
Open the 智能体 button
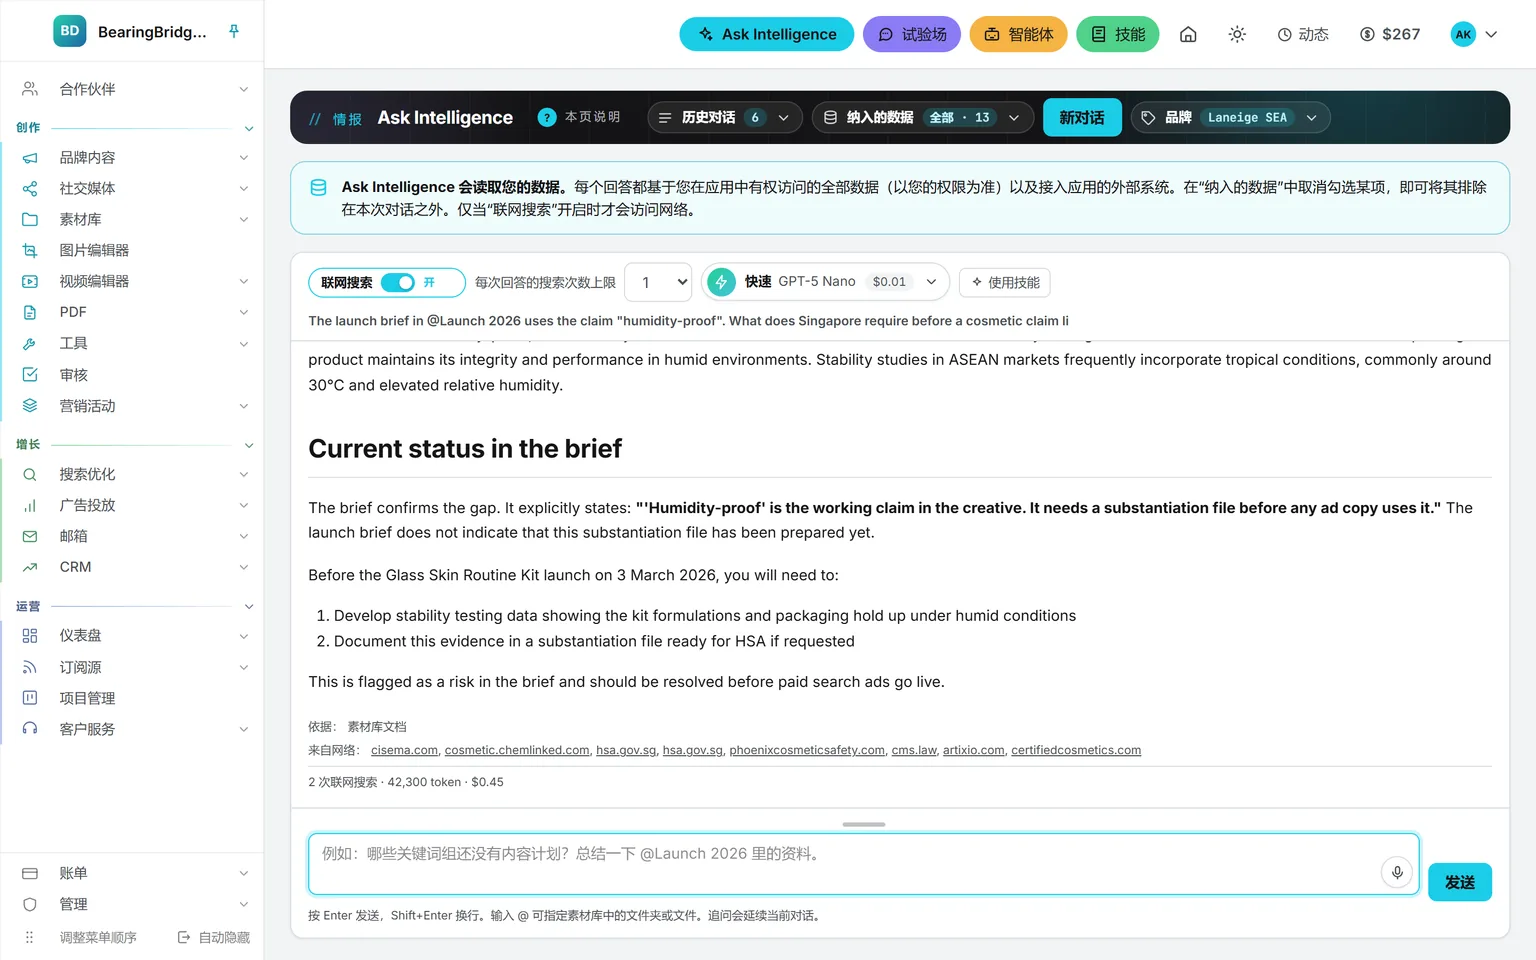1018,34
